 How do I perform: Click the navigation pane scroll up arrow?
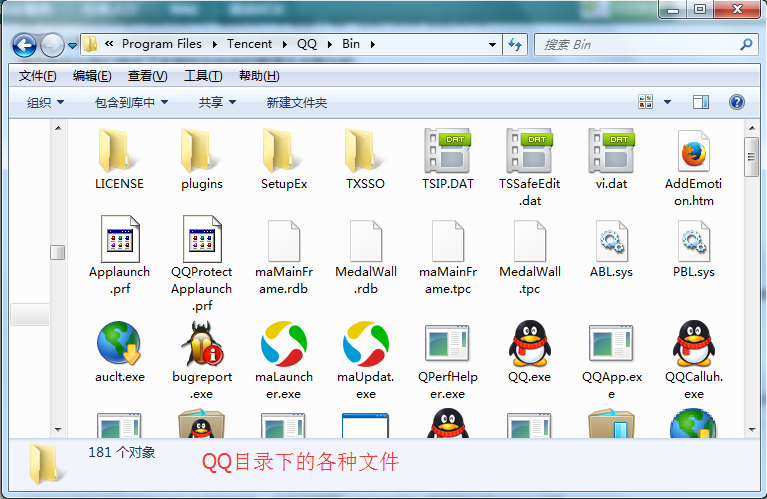58,128
